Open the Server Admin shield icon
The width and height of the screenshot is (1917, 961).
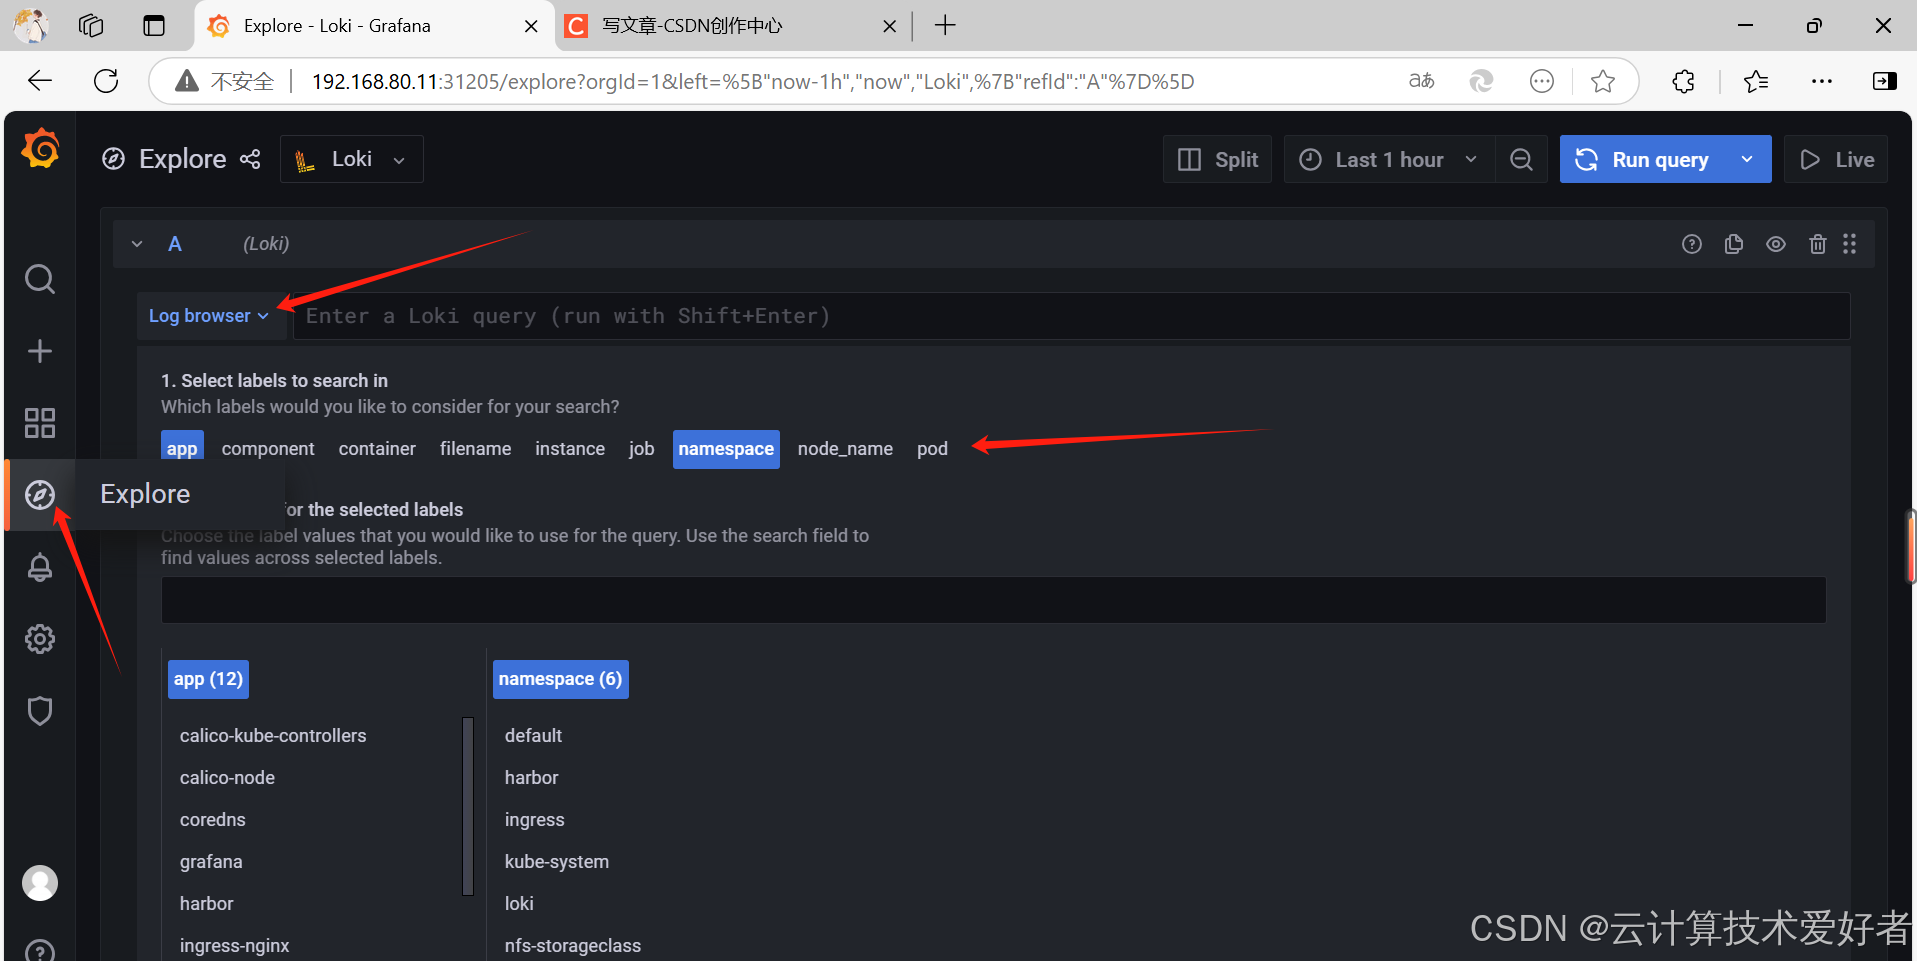[40, 711]
